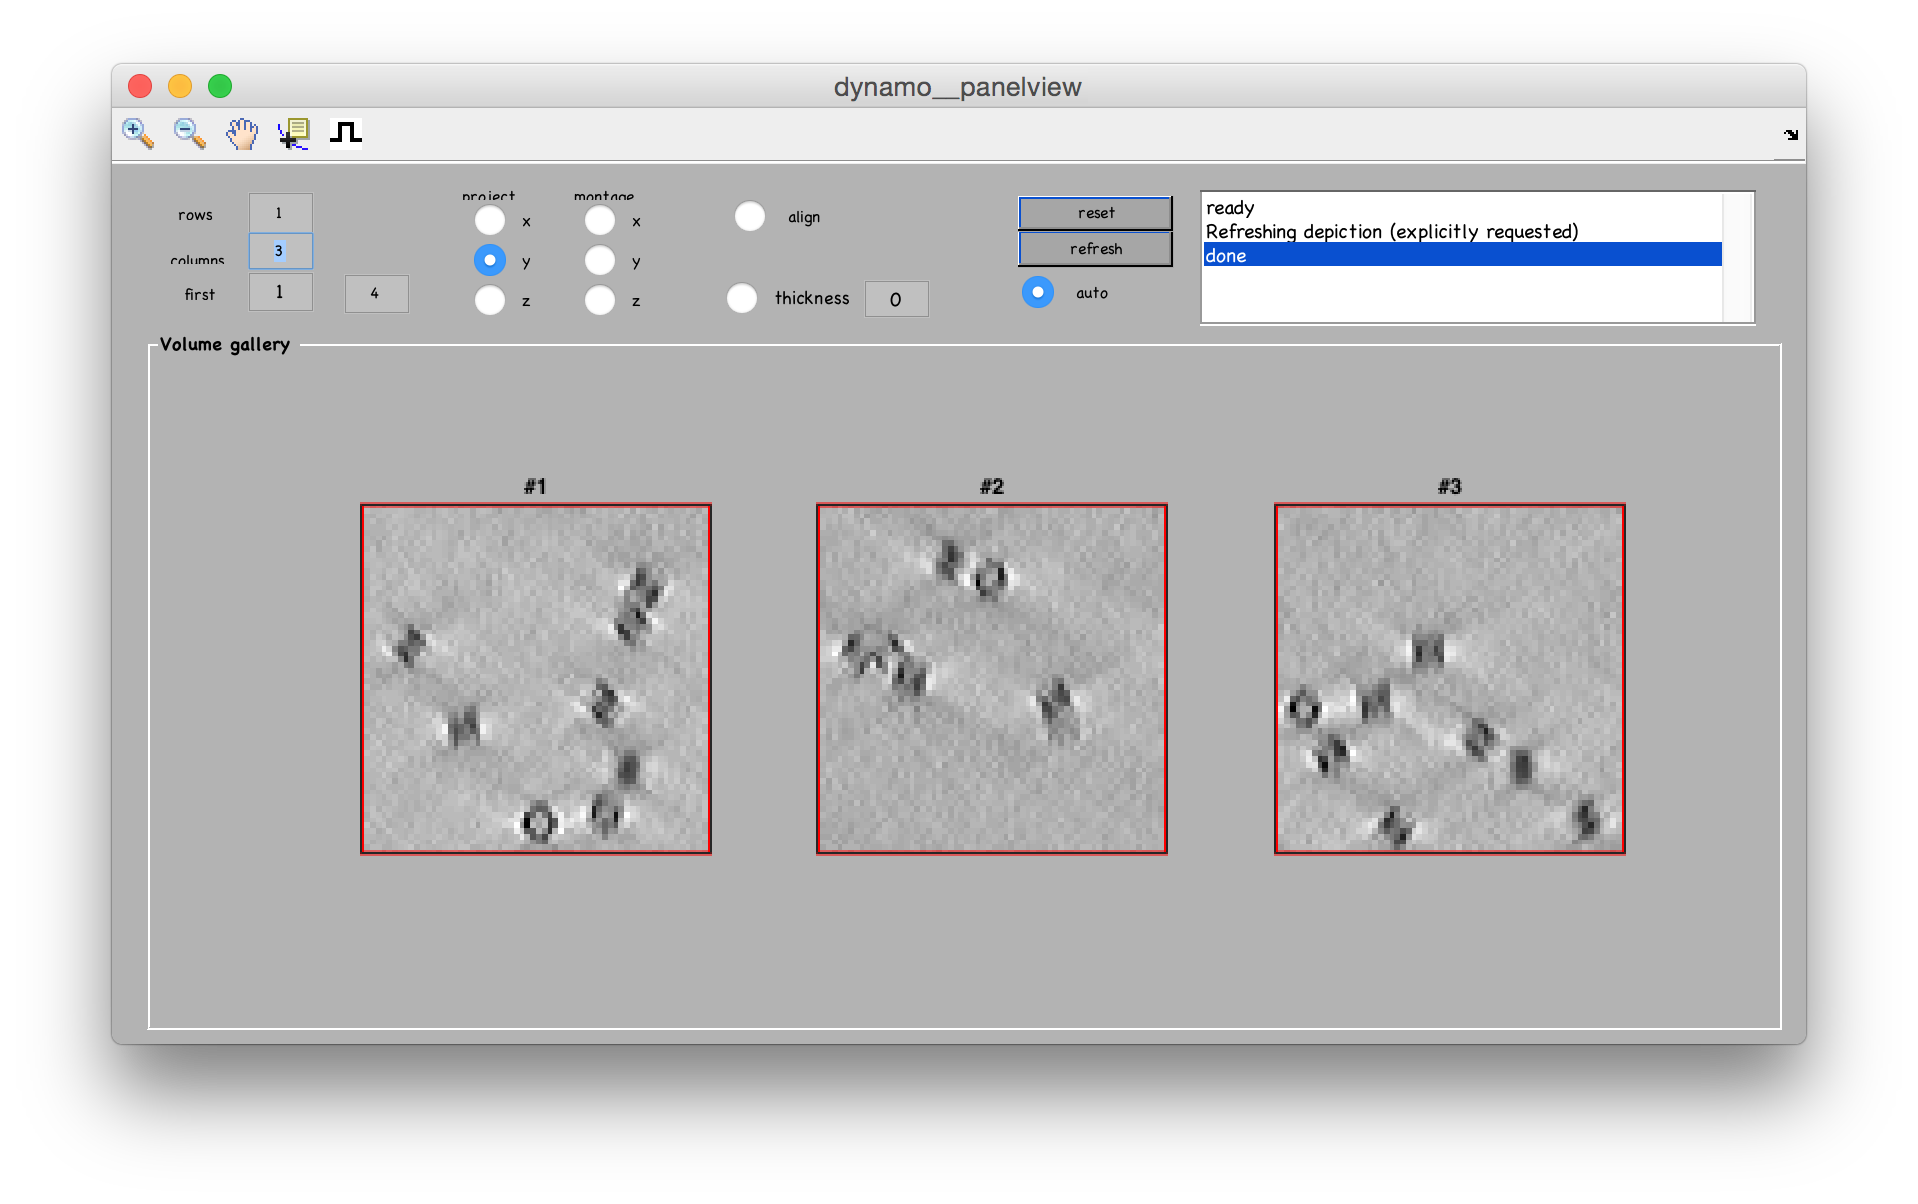Click the reset button

coord(1095,213)
